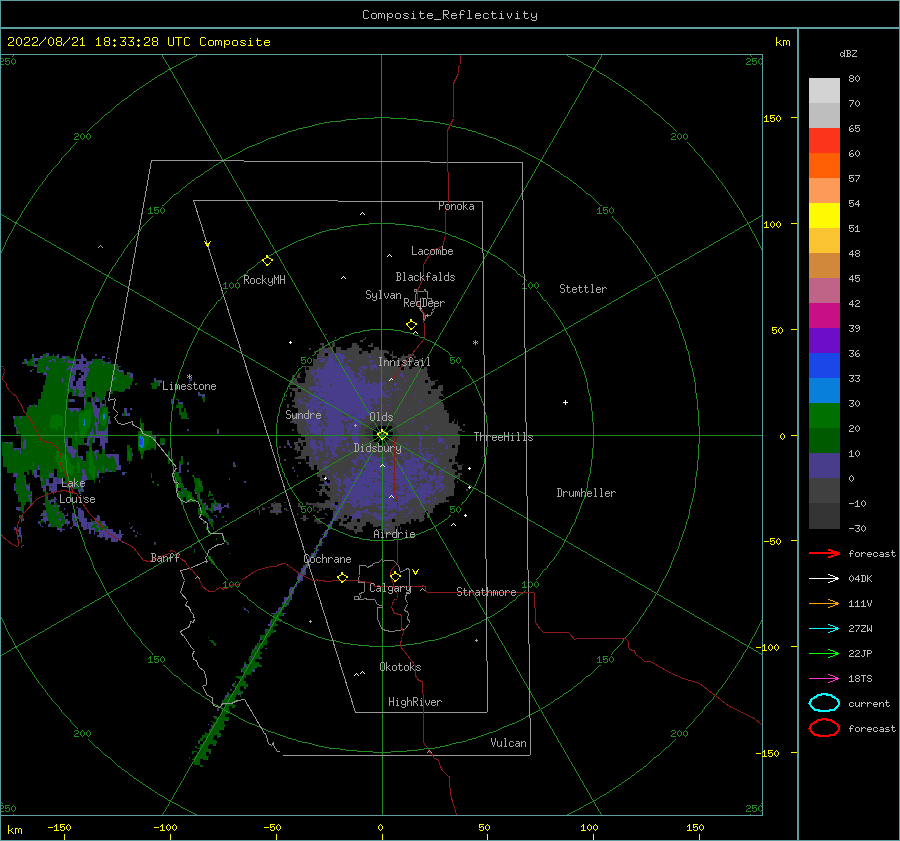900x841 pixels.
Task: Select the light gray 70-80 dBZ band
Action: 824,90
